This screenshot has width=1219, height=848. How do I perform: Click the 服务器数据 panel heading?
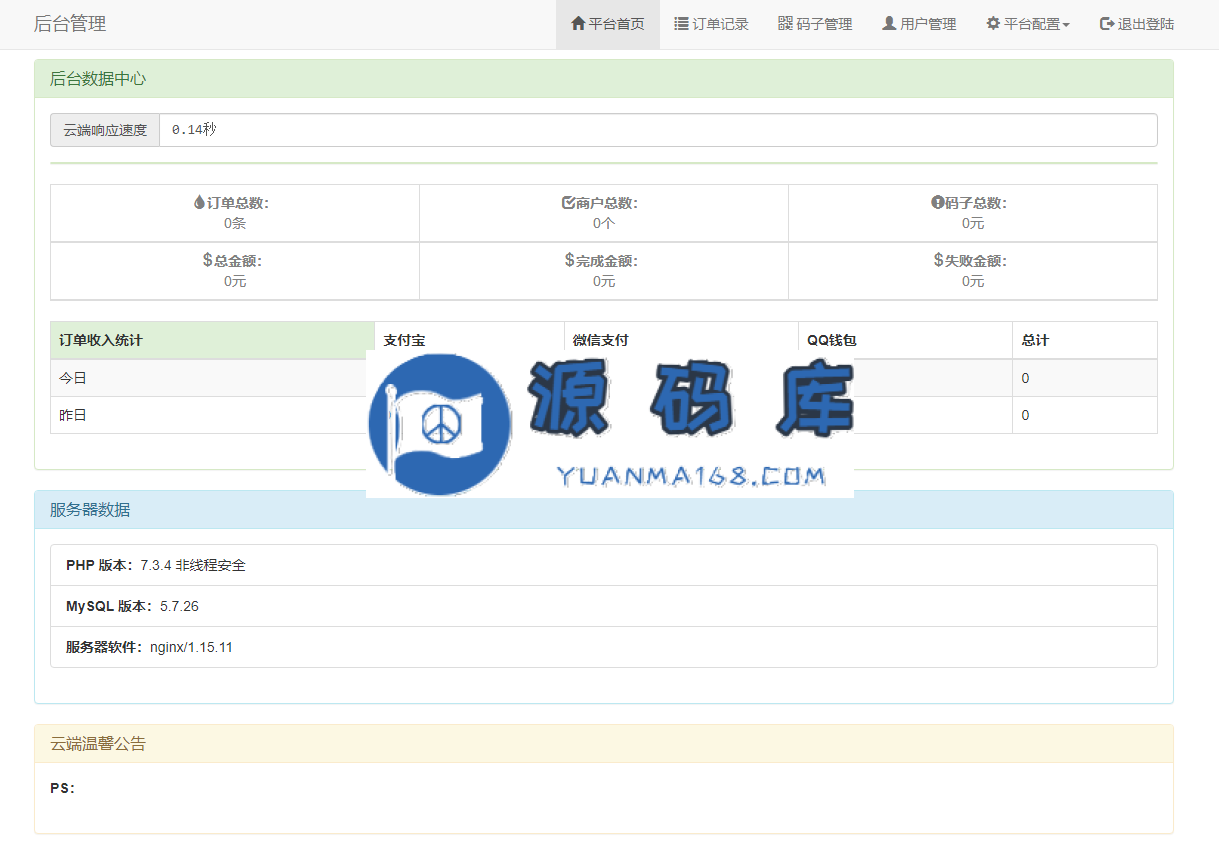(604, 510)
